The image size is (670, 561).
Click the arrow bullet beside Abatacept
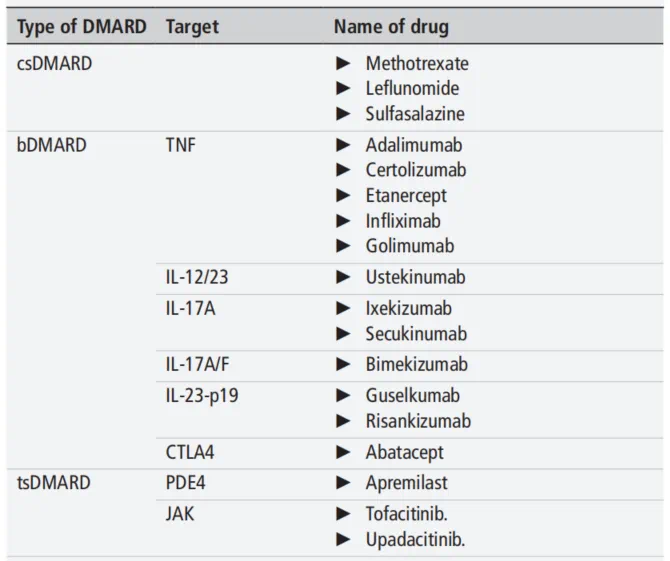343,452
